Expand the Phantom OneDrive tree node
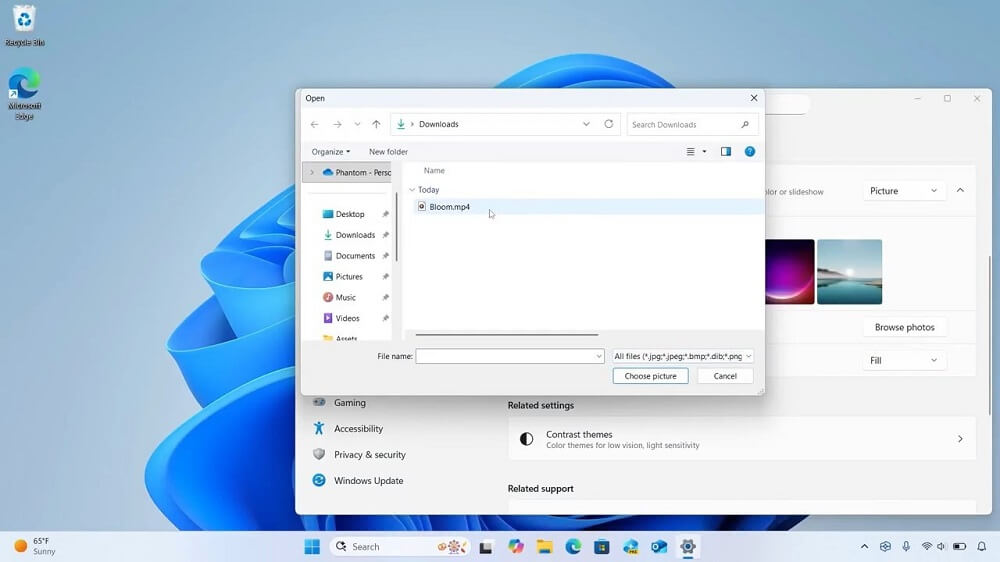The height and width of the screenshot is (562, 1000). pos(312,173)
